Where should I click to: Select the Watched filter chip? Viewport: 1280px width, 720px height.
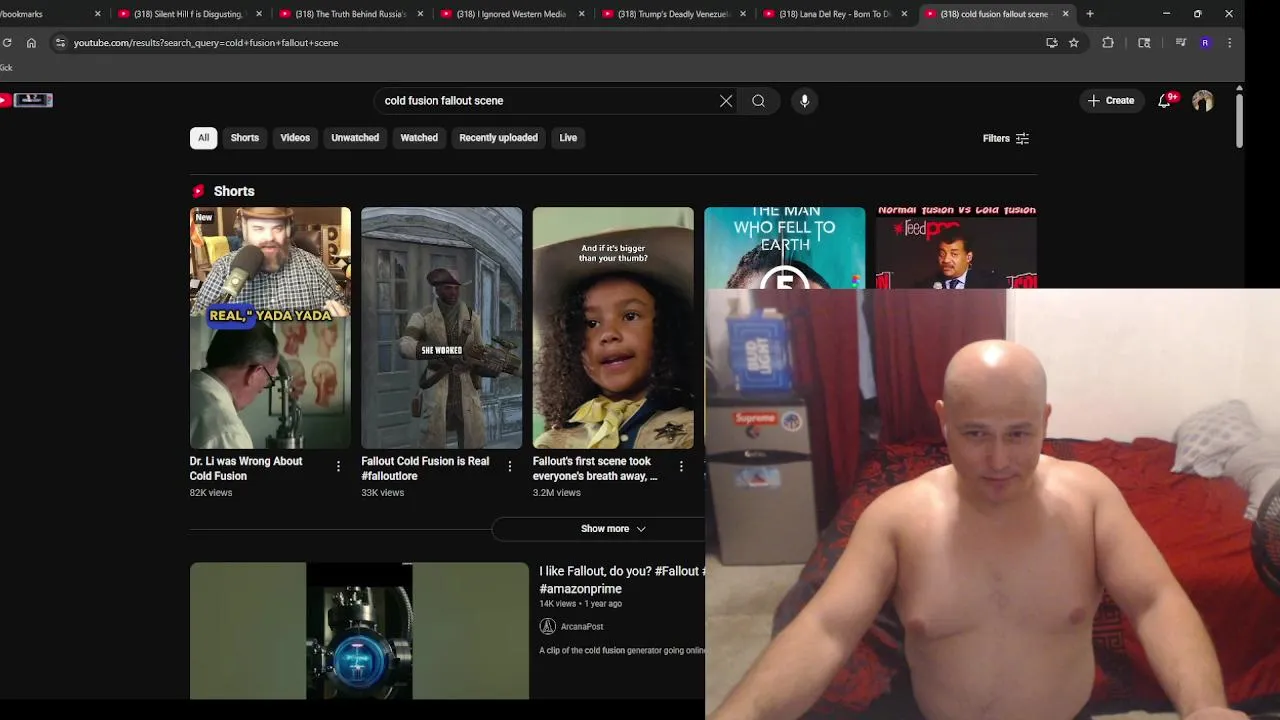click(x=419, y=138)
